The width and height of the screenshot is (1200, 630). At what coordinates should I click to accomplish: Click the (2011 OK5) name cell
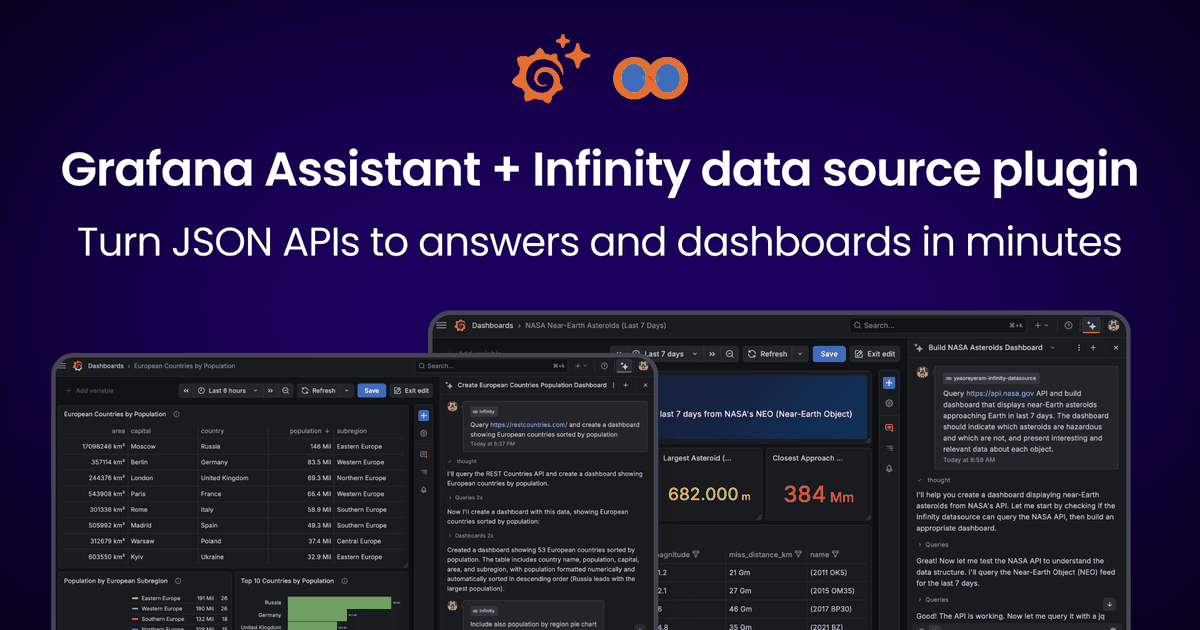[x=828, y=572]
